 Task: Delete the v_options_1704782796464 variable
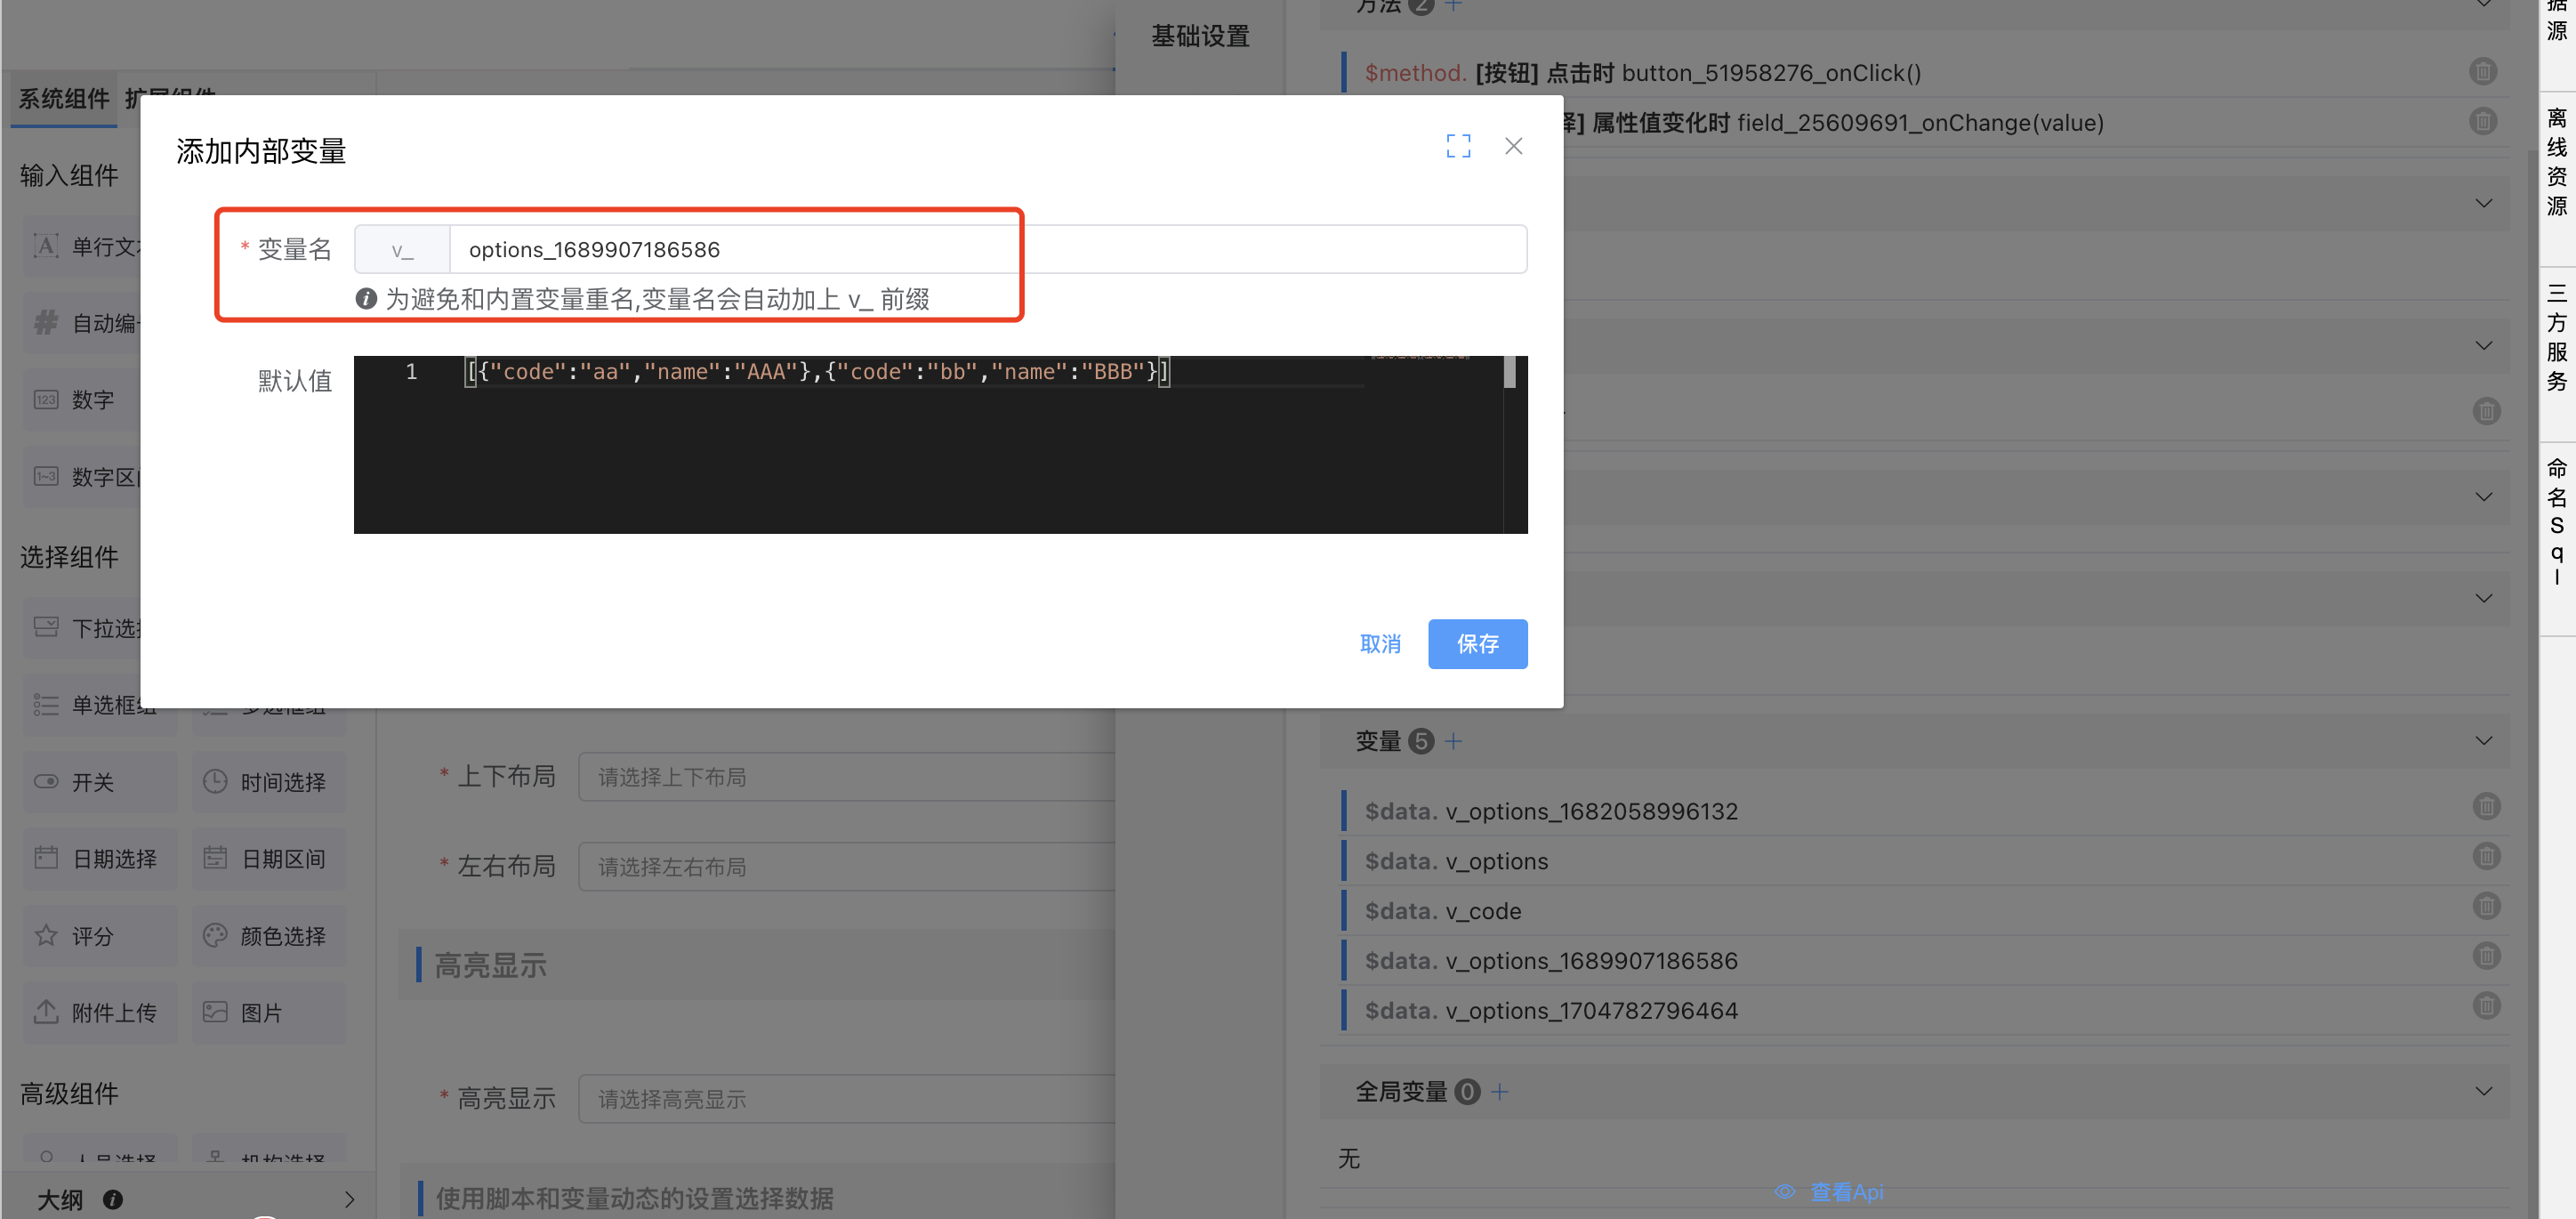pyautogui.click(x=2485, y=1006)
